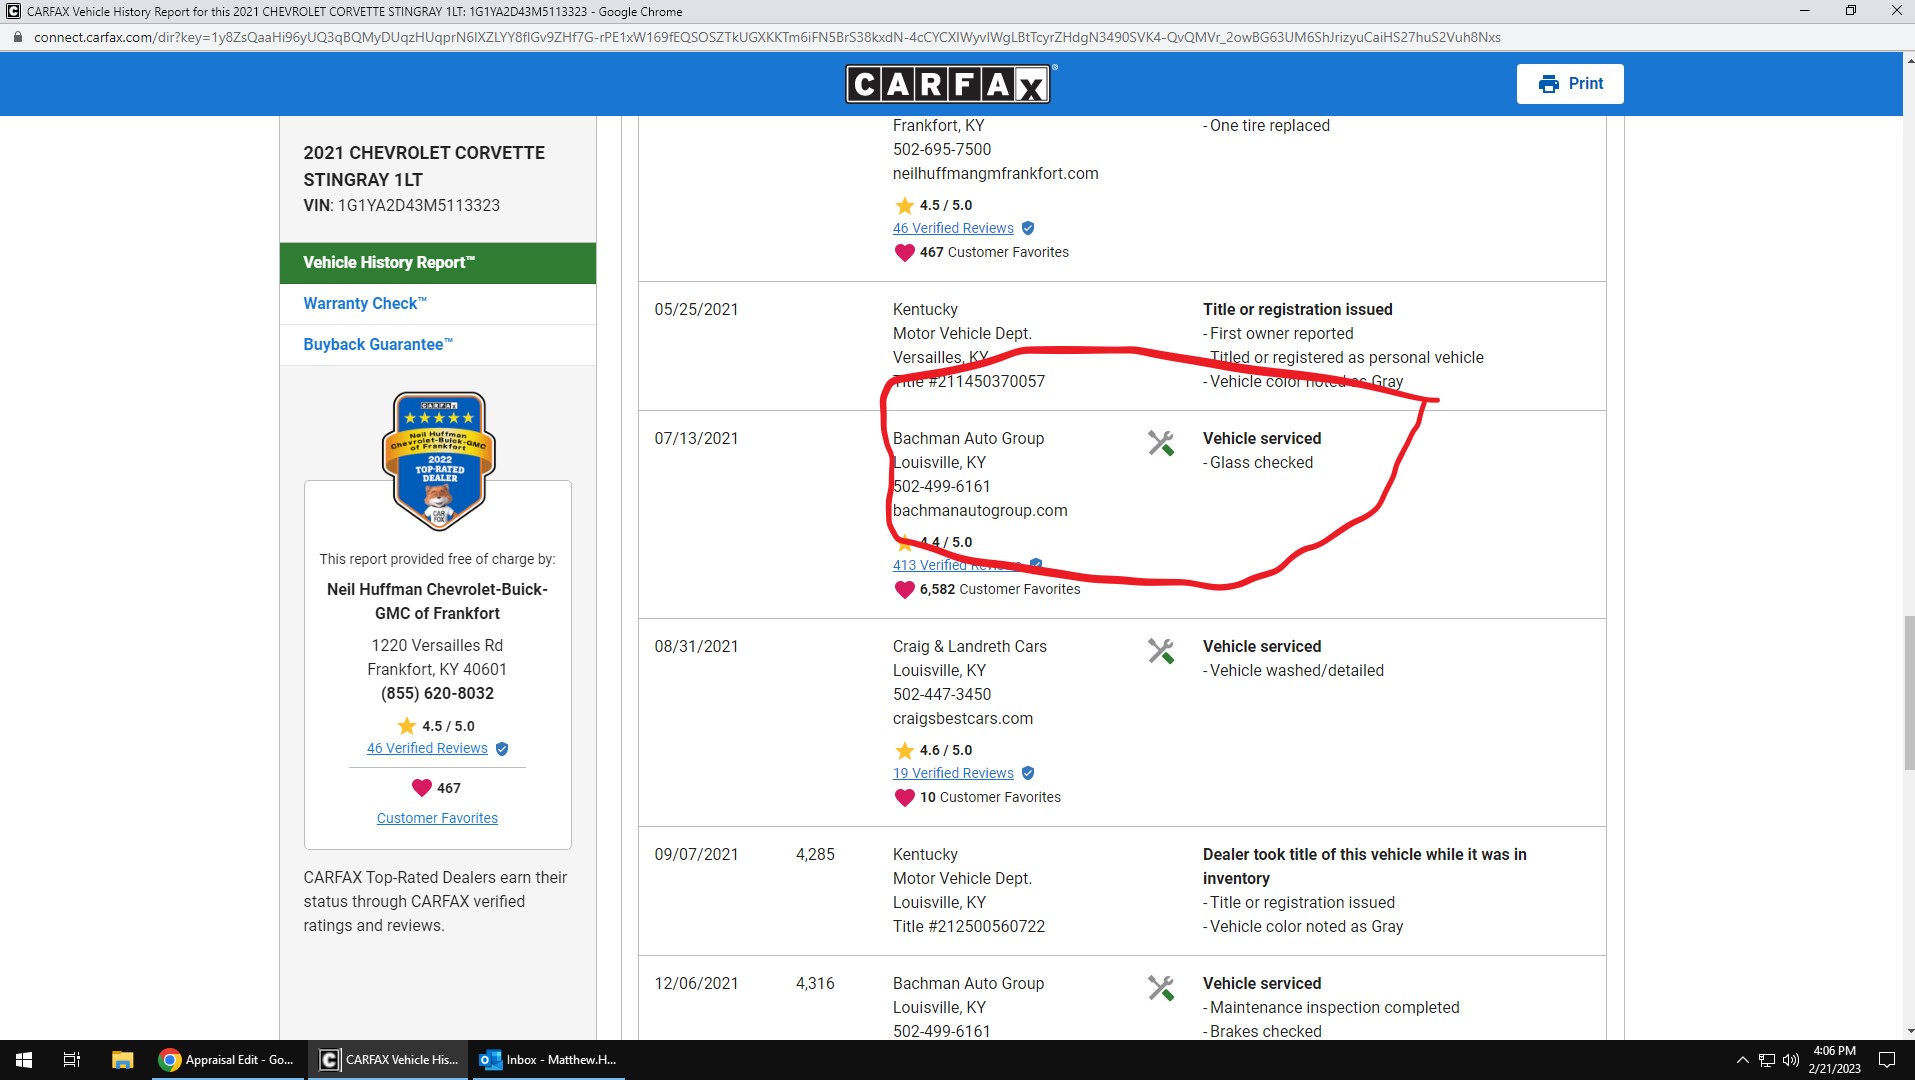Open Craig & Landreth 19 Verified Reviews link
This screenshot has width=1915, height=1080.
(953, 773)
